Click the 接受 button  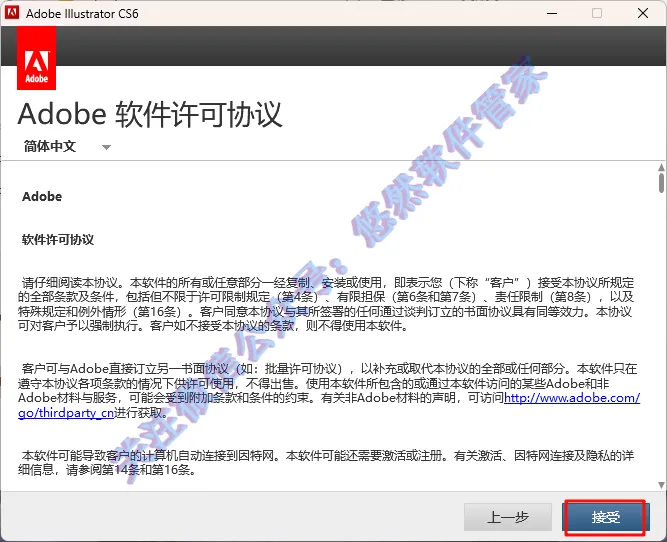tap(605, 517)
